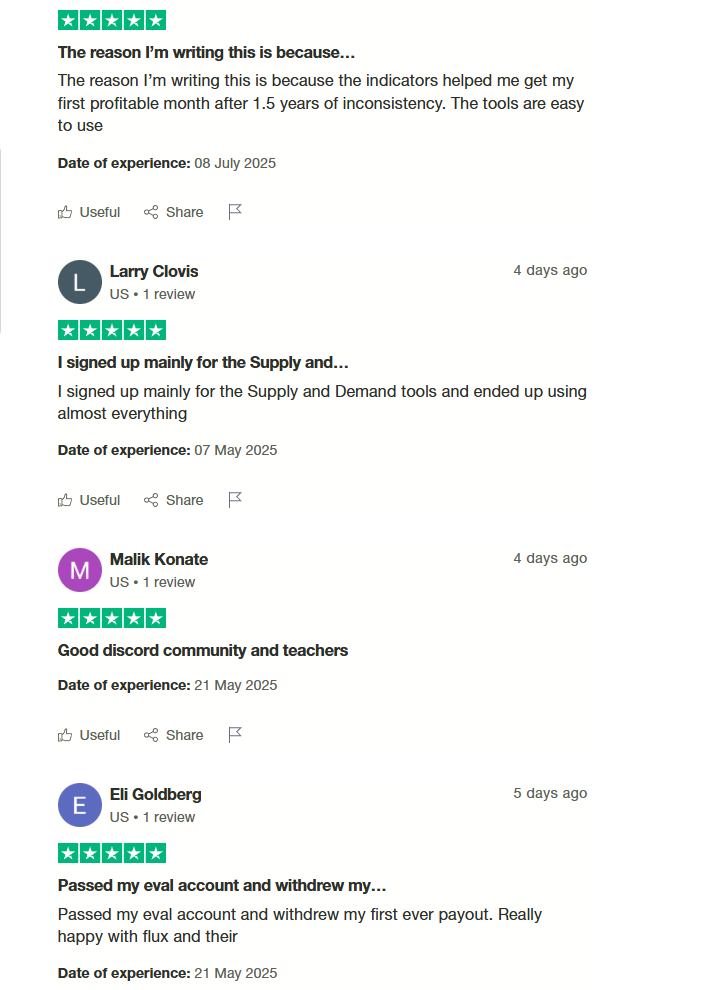This screenshot has width=721, height=990.
Task: Report Malik Konate's review with the flag
Action: [235, 734]
